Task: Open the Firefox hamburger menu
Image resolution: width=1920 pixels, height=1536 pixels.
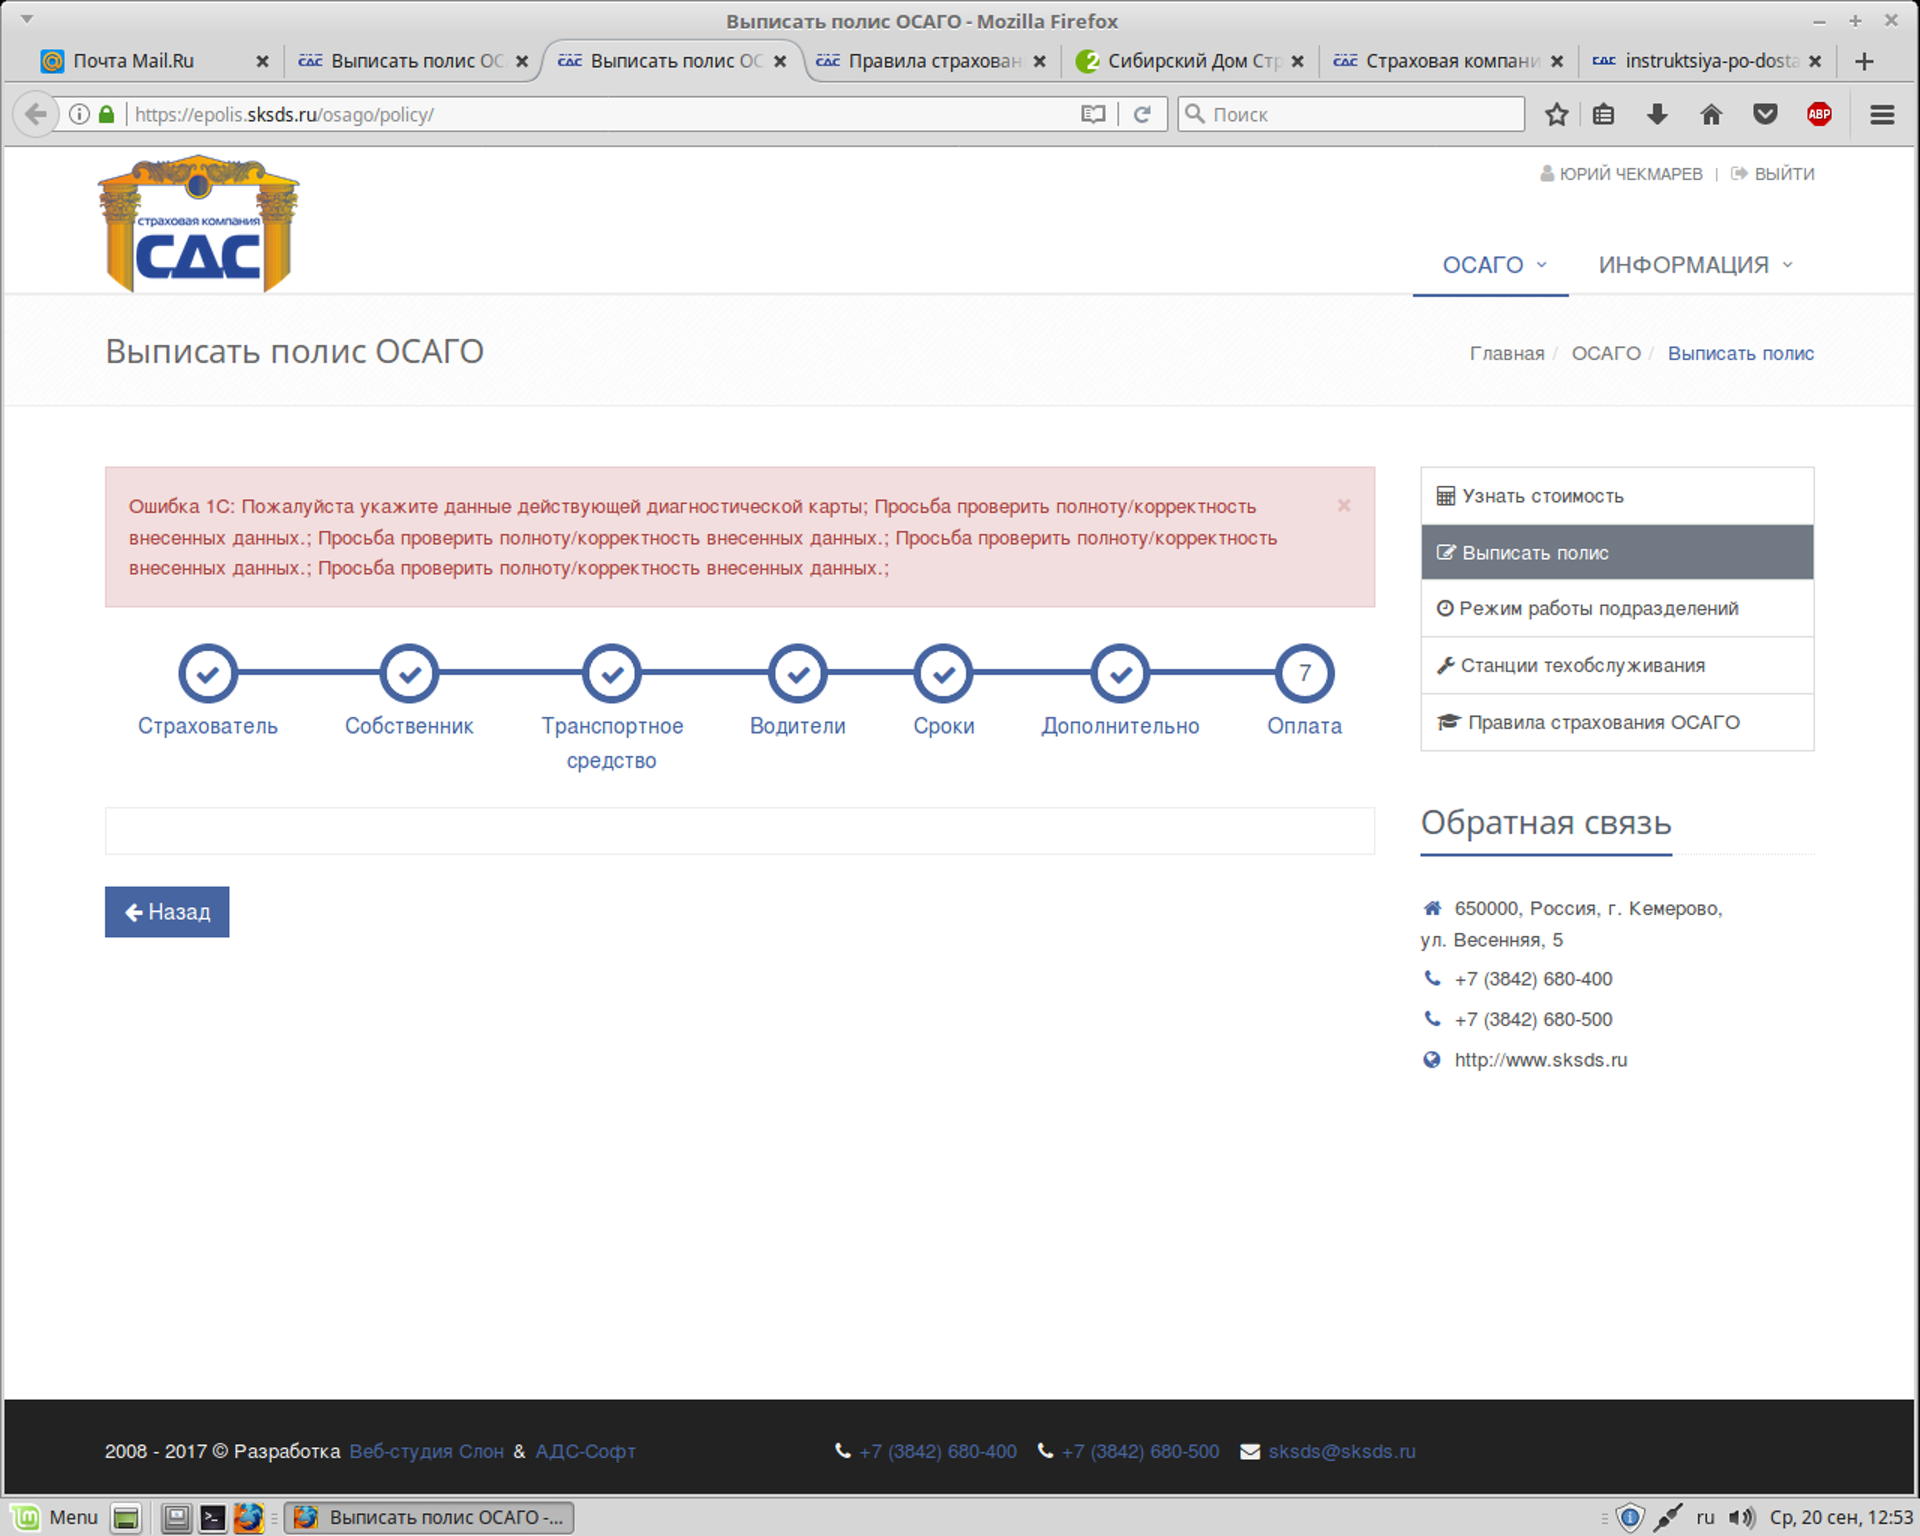Action: (1882, 115)
